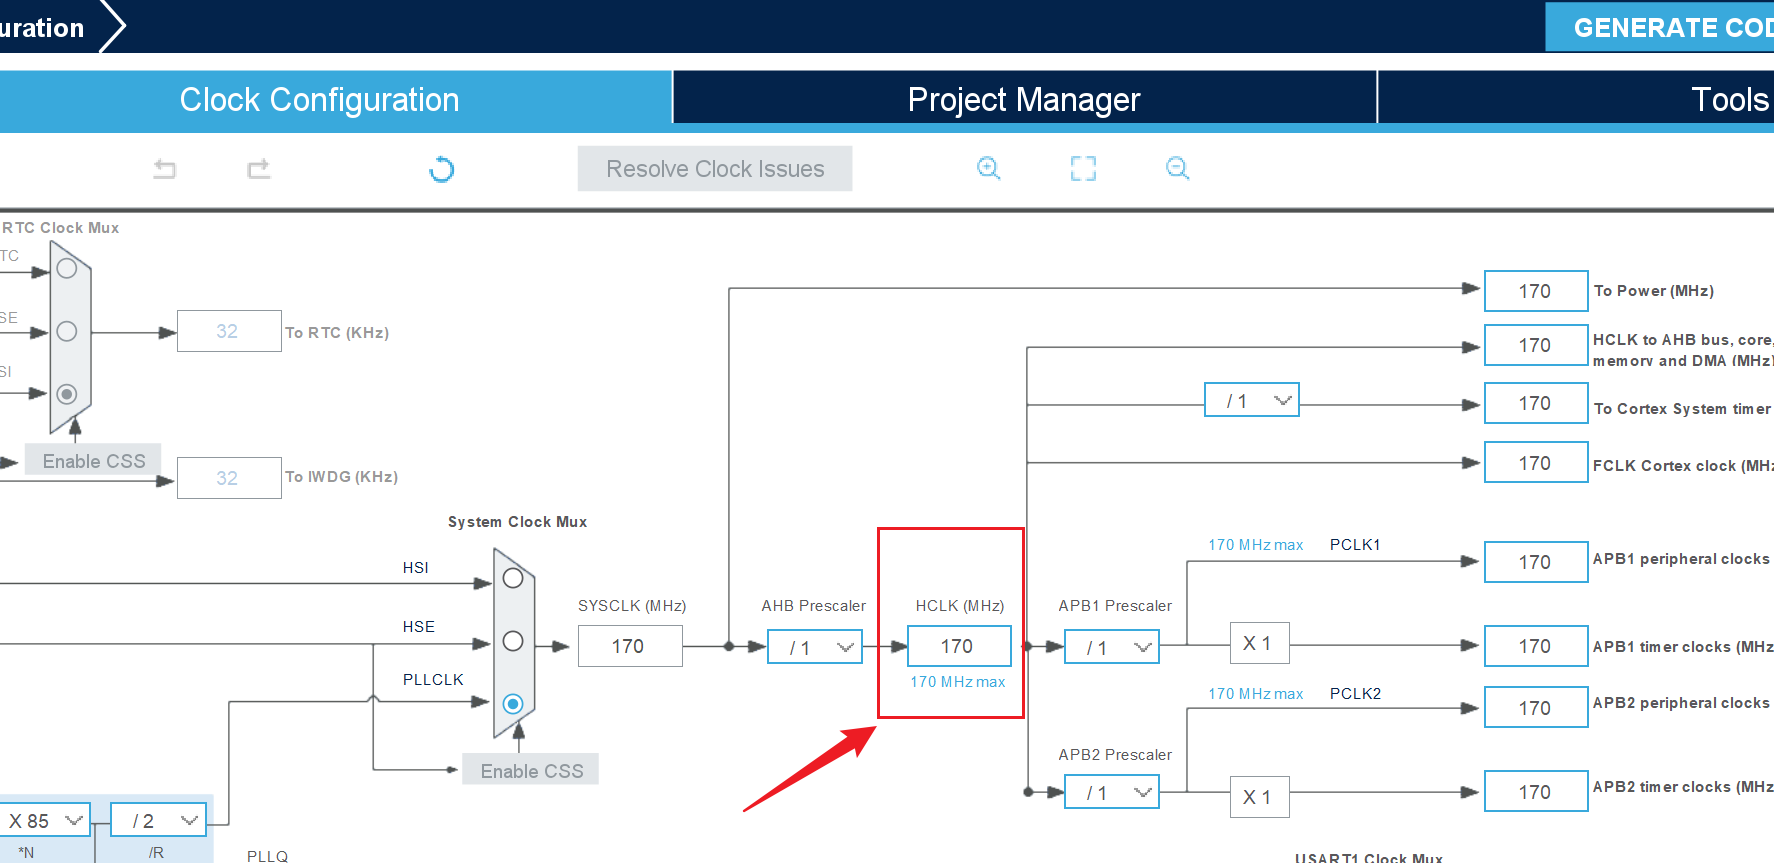Click the SYSCLK (MHz) value box

(630, 646)
